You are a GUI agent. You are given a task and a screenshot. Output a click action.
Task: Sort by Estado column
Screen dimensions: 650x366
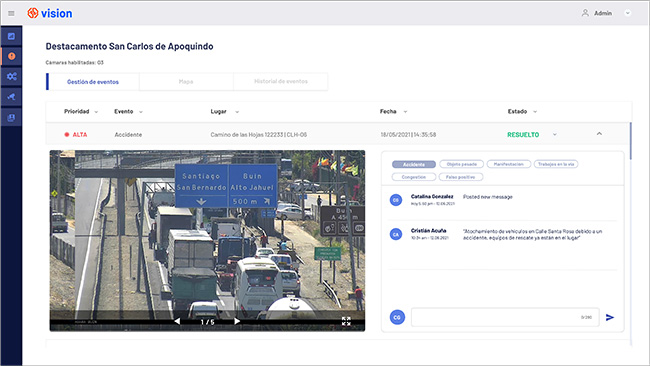point(522,111)
